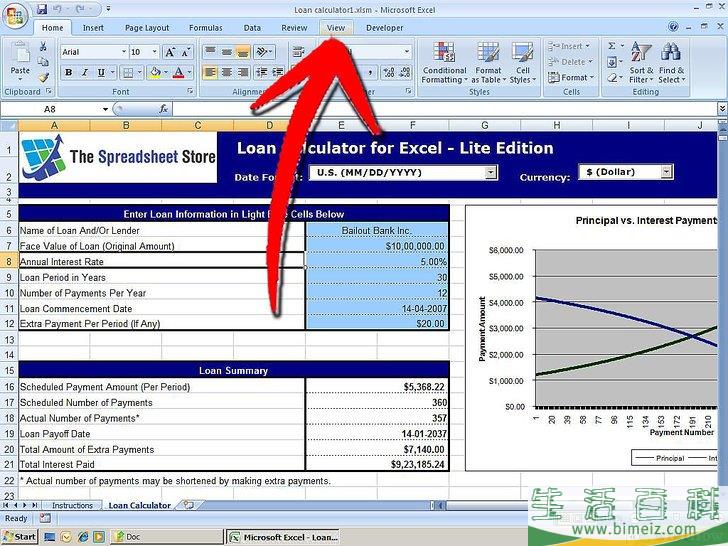Toggle italic formatting
The height and width of the screenshot is (546, 728).
pos(84,72)
